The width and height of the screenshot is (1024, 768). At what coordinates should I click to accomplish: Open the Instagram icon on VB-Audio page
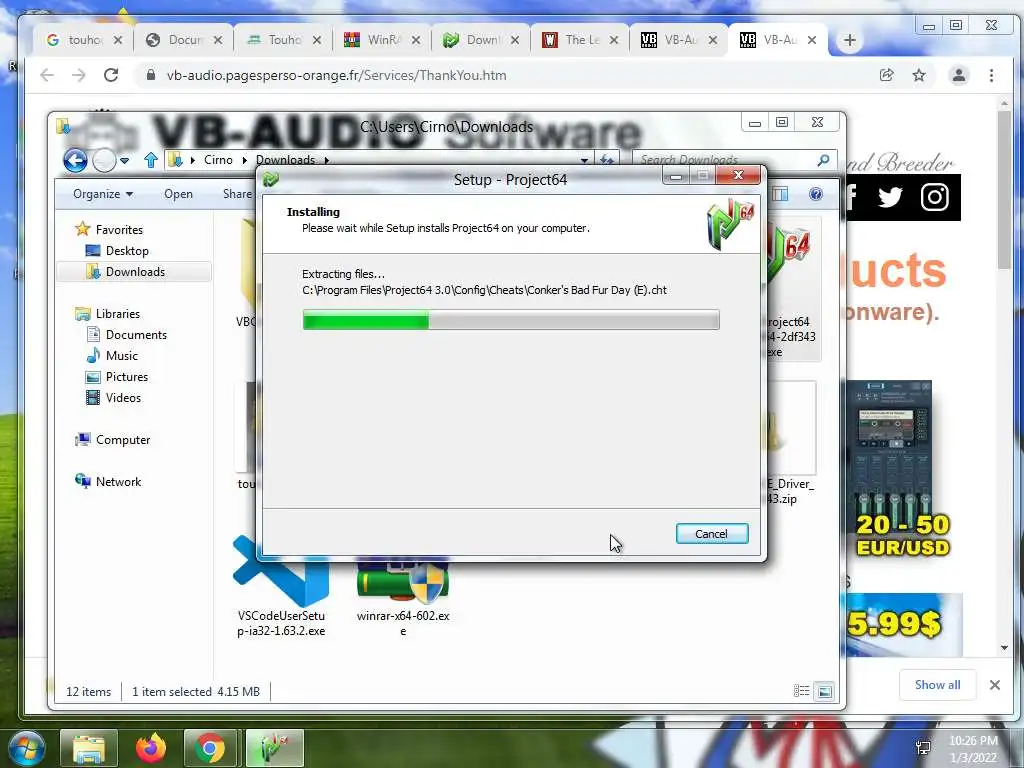(x=935, y=197)
